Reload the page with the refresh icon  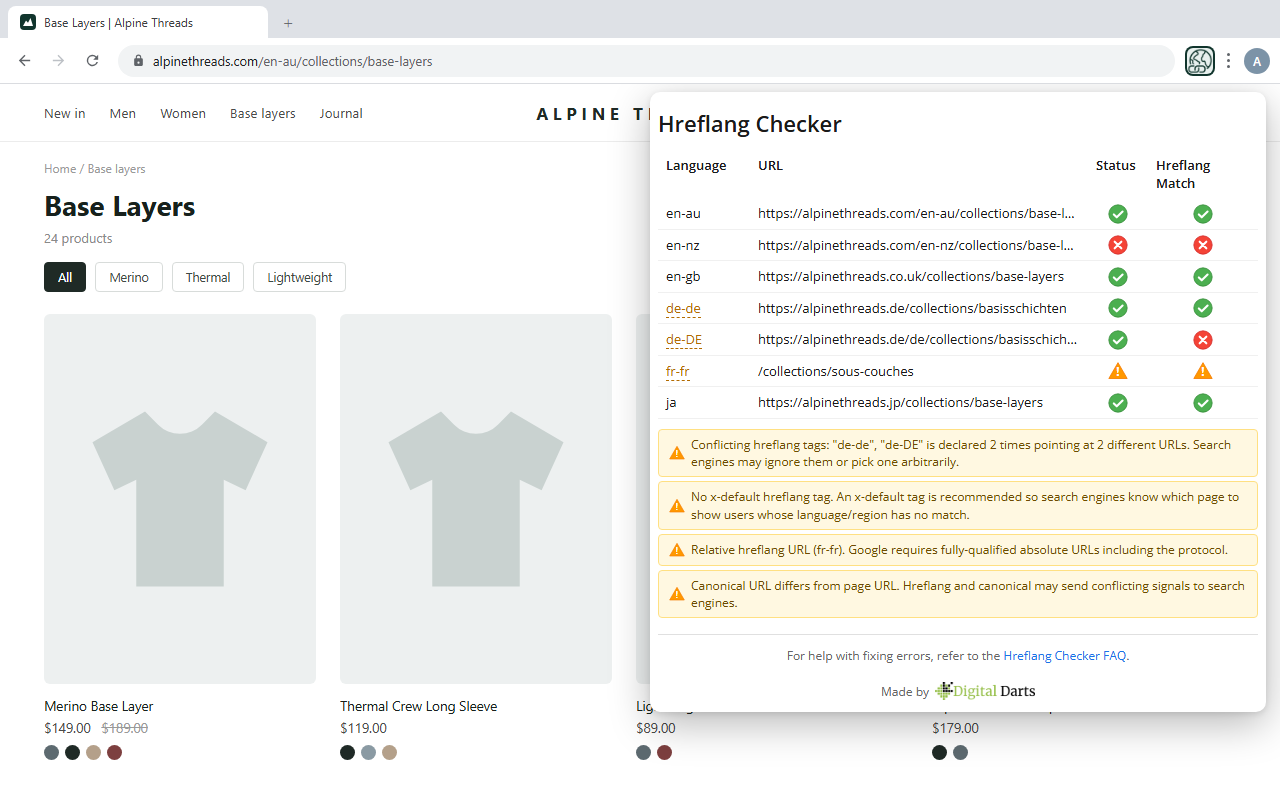pyautogui.click(x=92, y=61)
